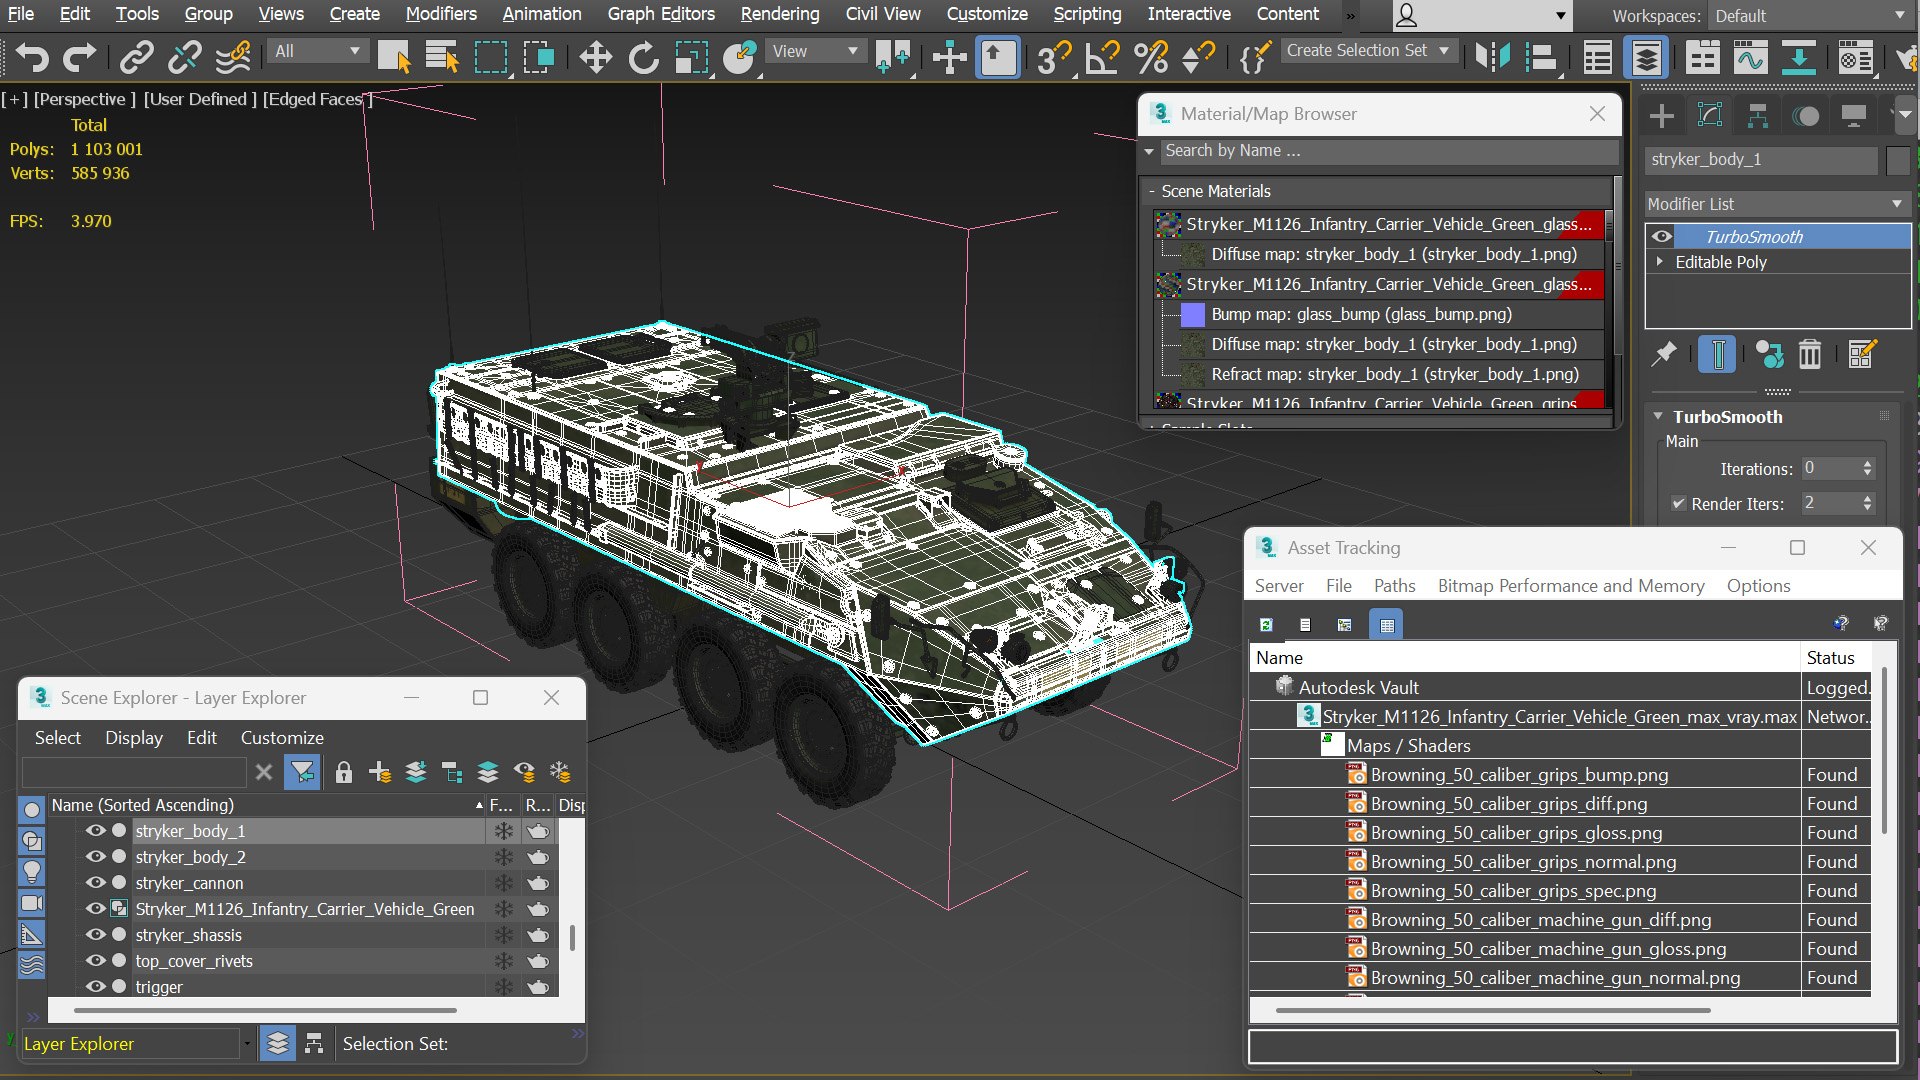Toggle TurboSmooth modifier eye icon
1920x1080 pixels.
pyautogui.click(x=1661, y=237)
